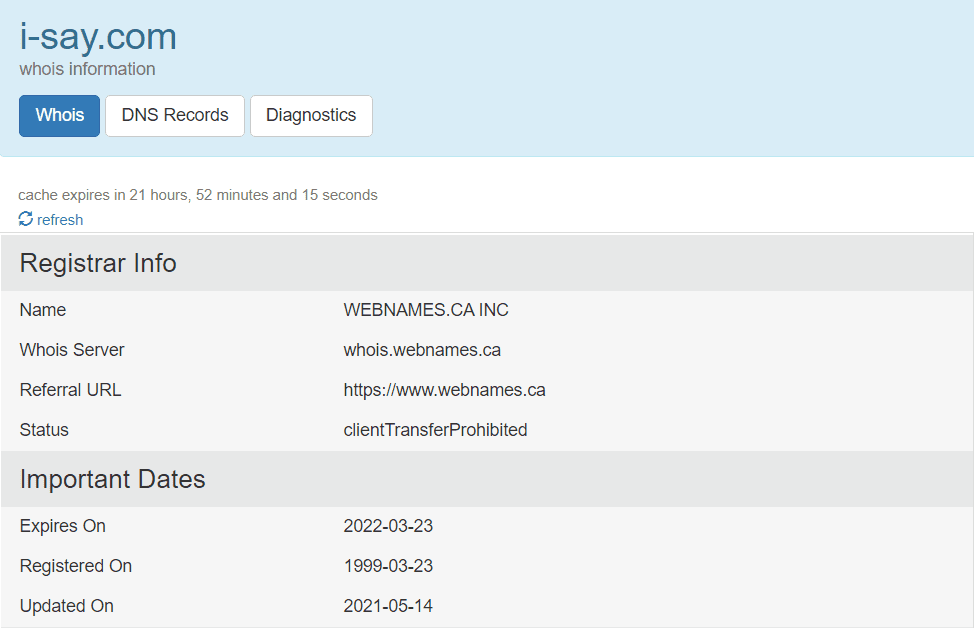The image size is (974, 628).
Task: Click the Status row label
Action: [x=44, y=430]
